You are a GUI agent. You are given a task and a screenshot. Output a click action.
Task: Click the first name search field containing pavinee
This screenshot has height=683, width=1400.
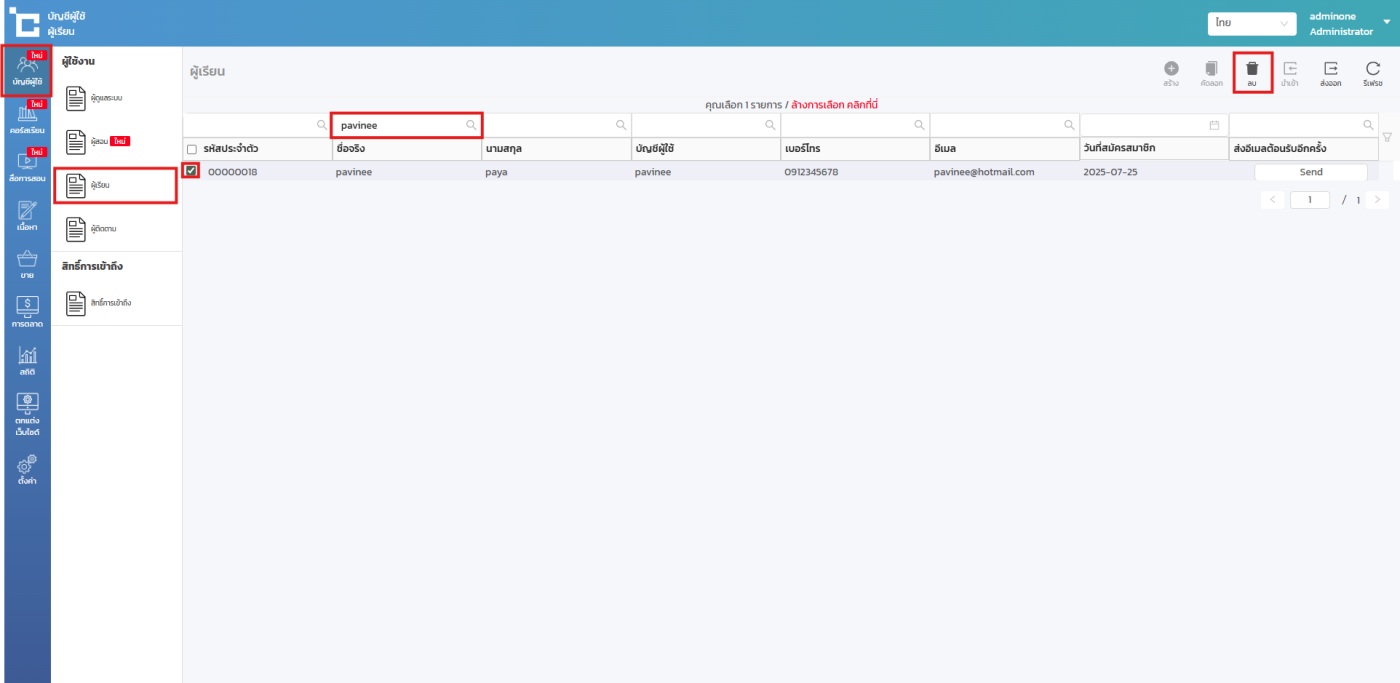click(x=400, y=125)
